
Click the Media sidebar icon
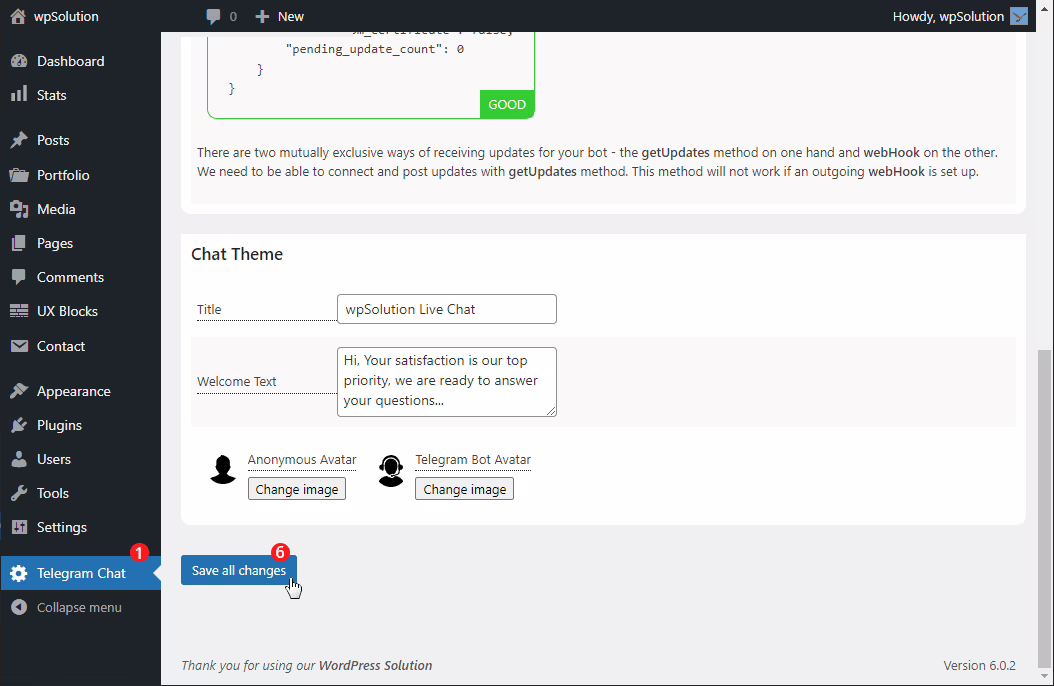pyautogui.click(x=19, y=209)
